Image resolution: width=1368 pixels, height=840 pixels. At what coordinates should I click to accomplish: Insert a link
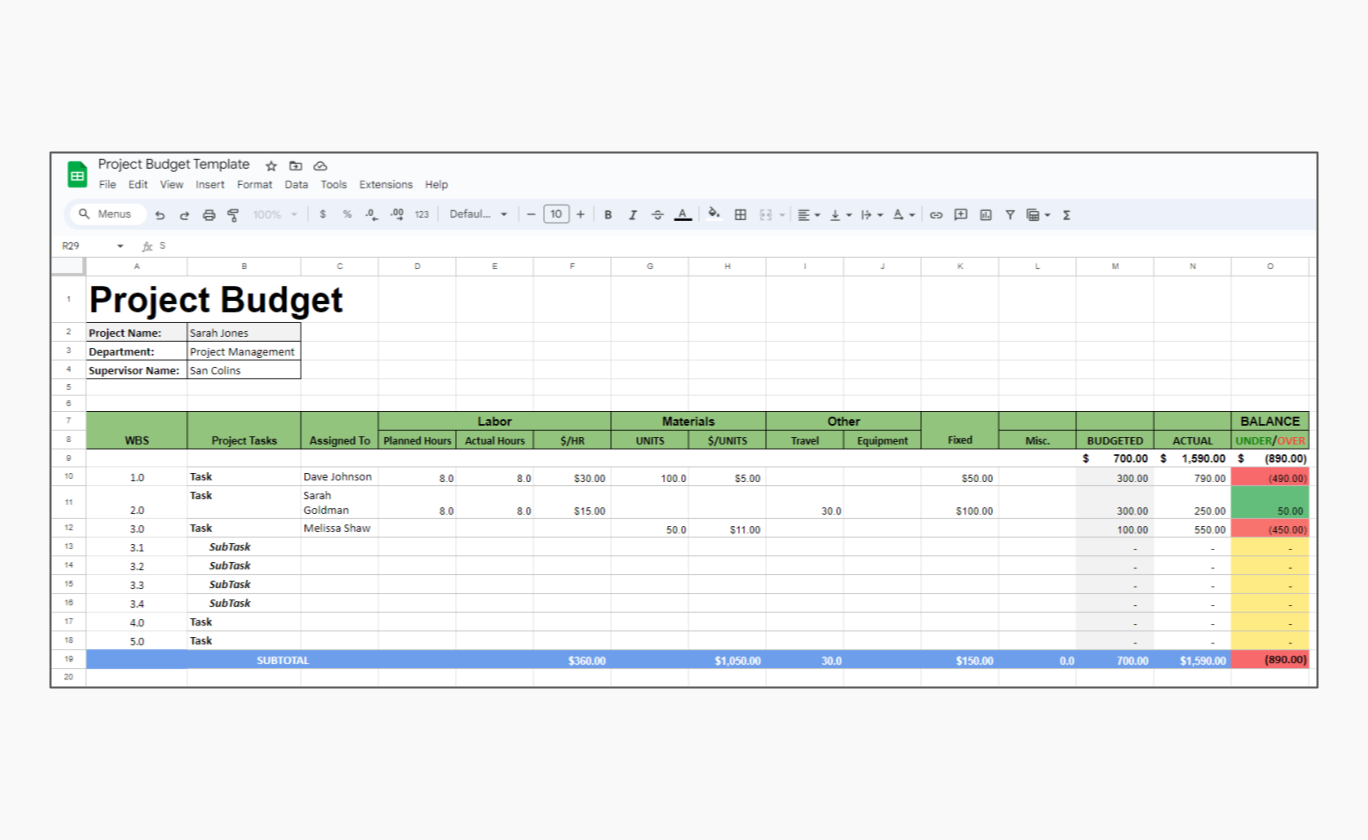click(x=936, y=214)
